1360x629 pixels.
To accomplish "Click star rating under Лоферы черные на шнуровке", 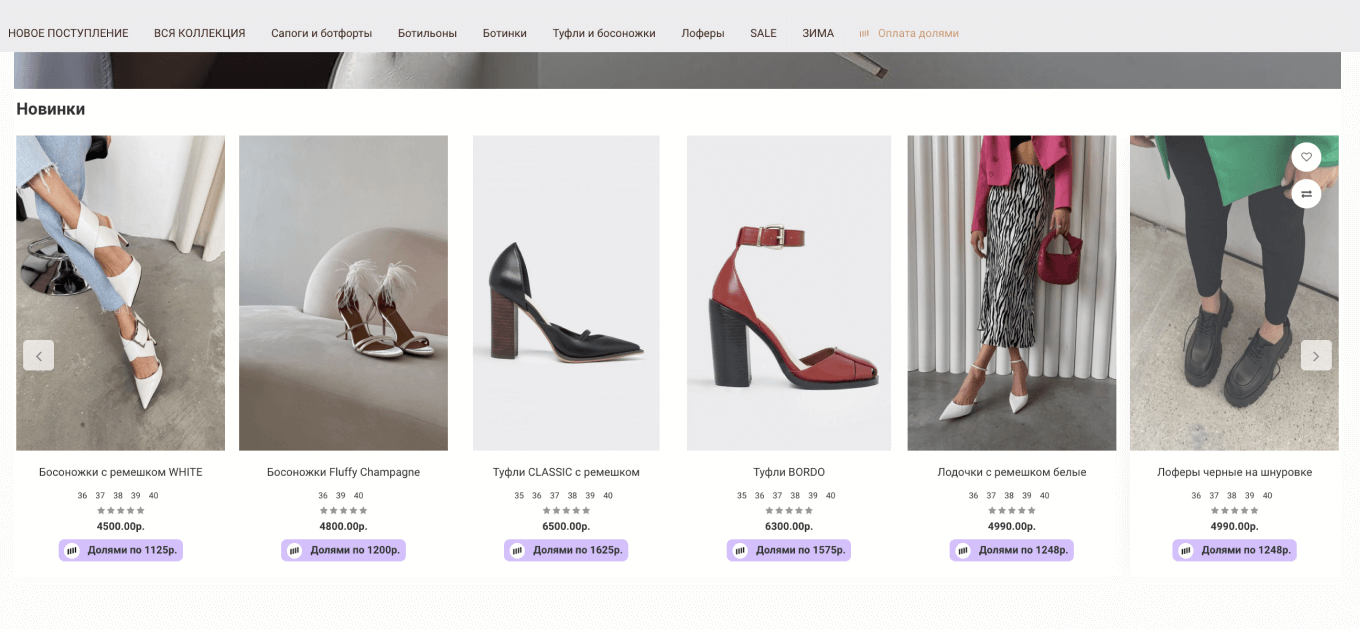I will (x=1234, y=510).
